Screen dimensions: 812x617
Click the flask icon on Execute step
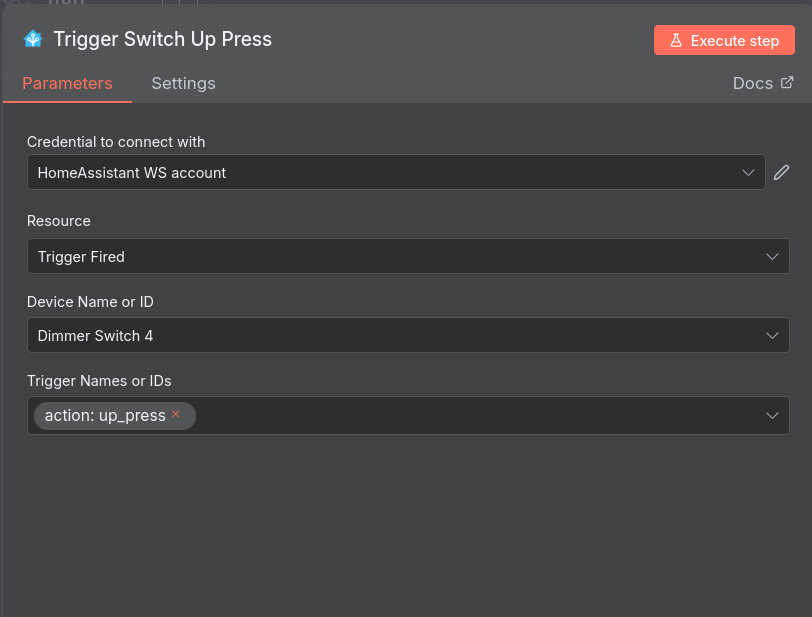676,41
